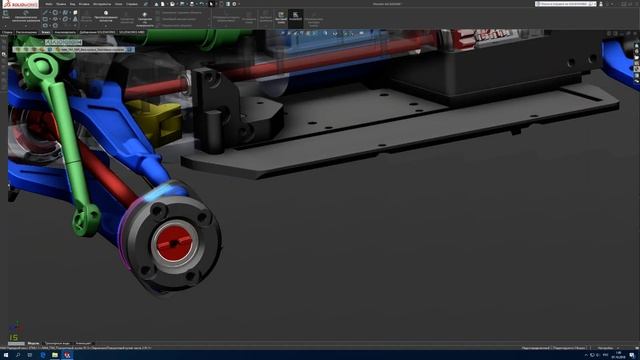Open the Файл (File) menu
Viewport: 640px width, 360px height.
[x=49, y=4]
